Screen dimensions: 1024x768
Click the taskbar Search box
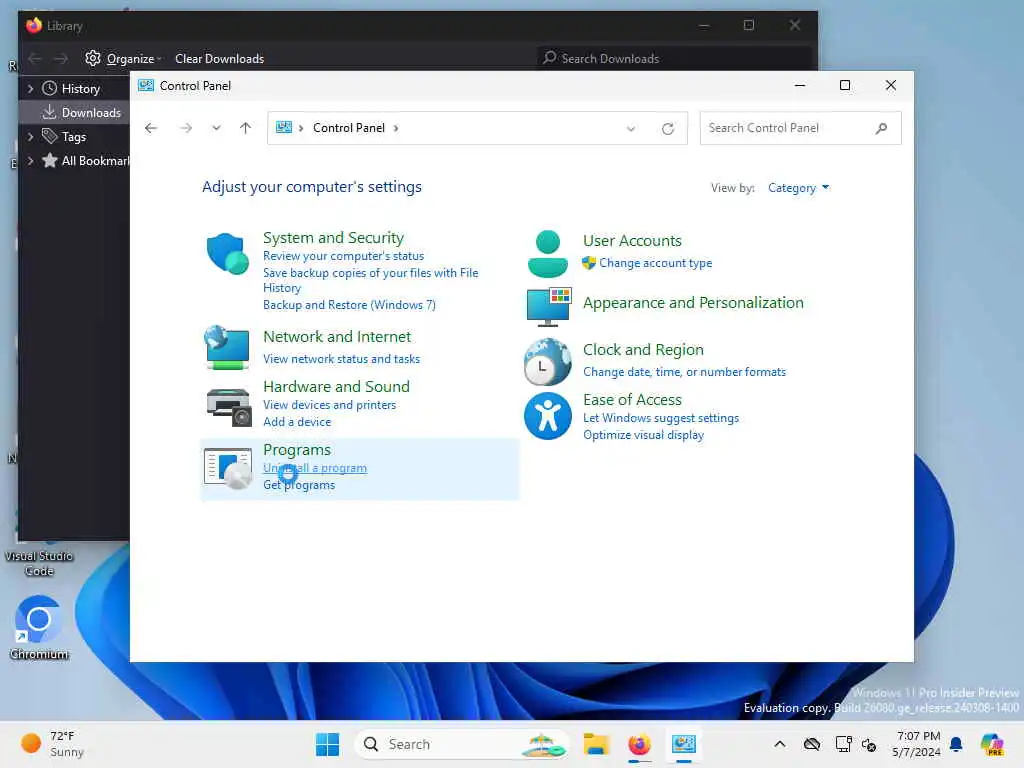[461, 744]
